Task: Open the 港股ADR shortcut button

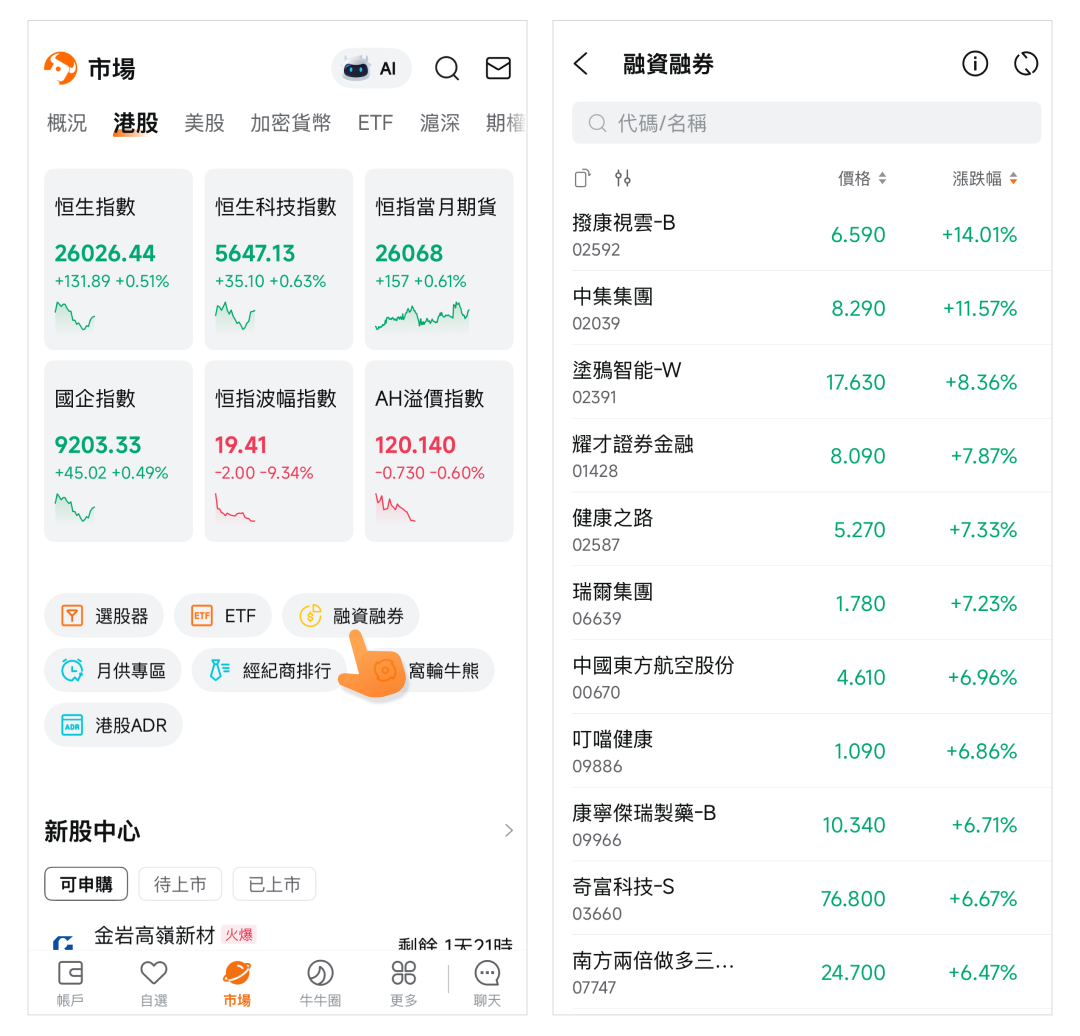Action: (x=113, y=725)
